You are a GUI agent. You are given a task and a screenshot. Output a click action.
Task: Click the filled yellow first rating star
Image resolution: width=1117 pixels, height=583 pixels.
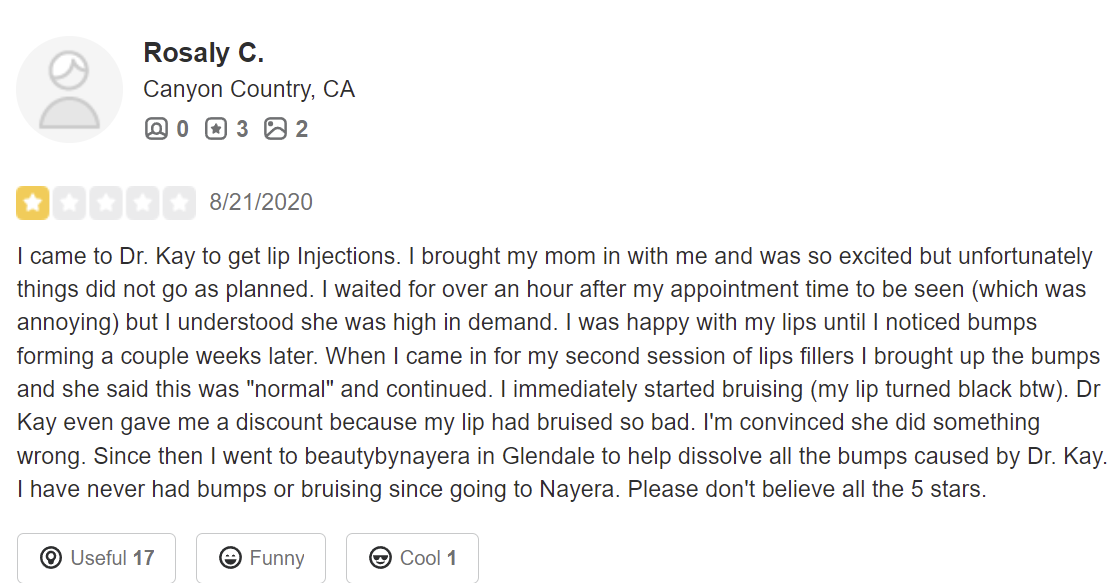tap(33, 203)
